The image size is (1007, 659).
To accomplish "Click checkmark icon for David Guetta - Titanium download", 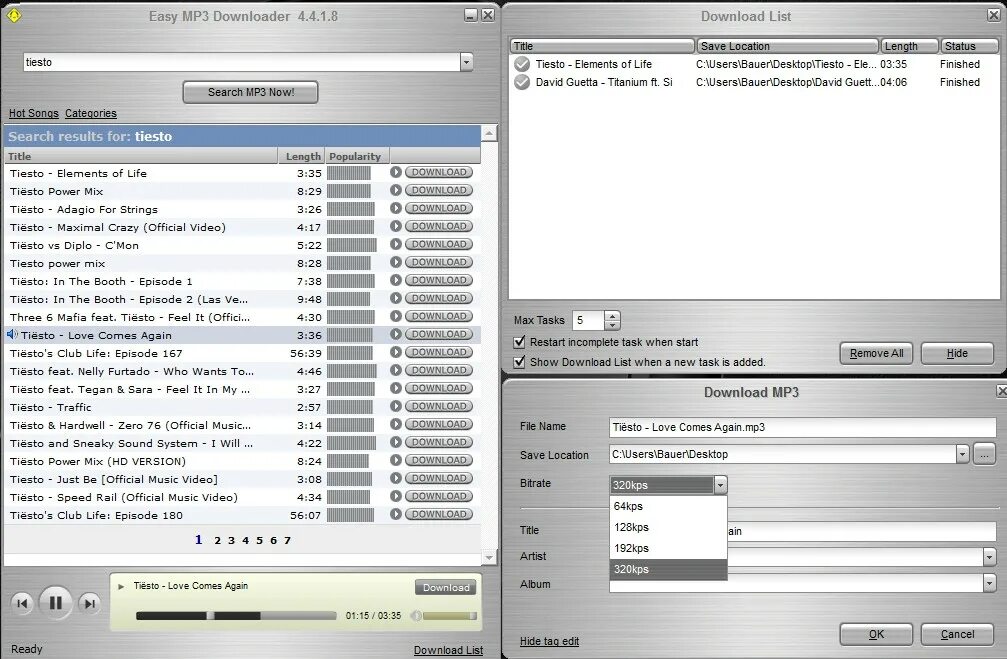I will (522, 82).
